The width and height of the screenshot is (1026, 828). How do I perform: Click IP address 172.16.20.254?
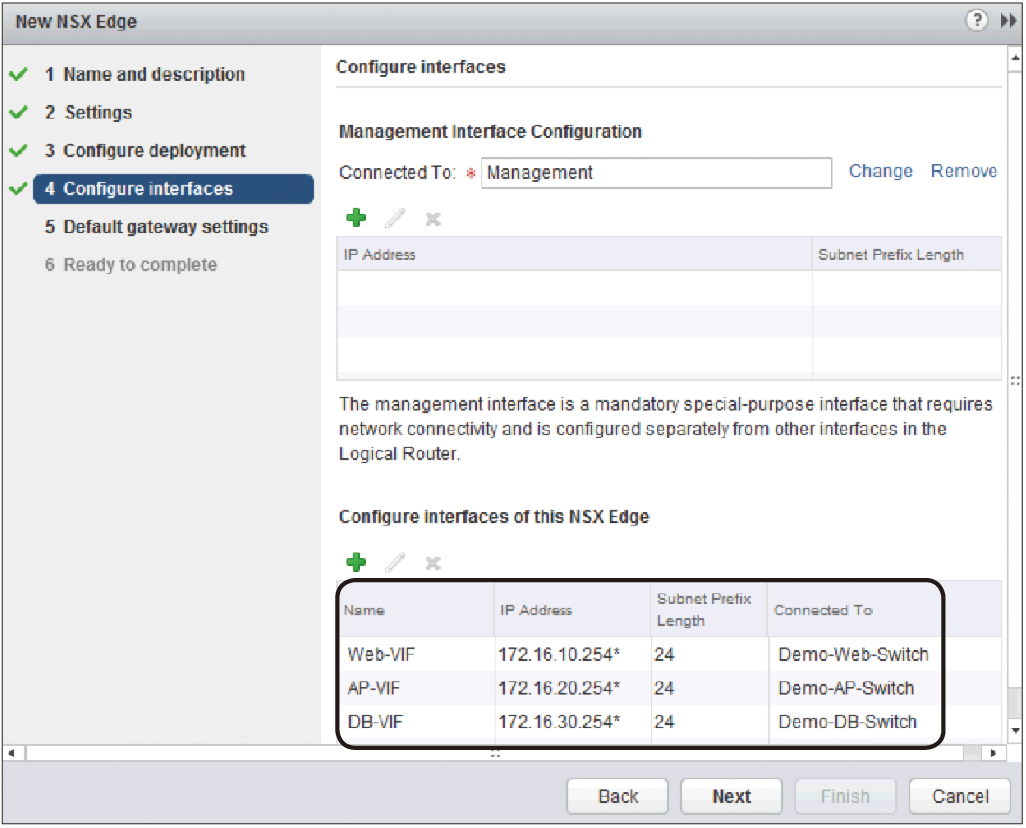559,689
